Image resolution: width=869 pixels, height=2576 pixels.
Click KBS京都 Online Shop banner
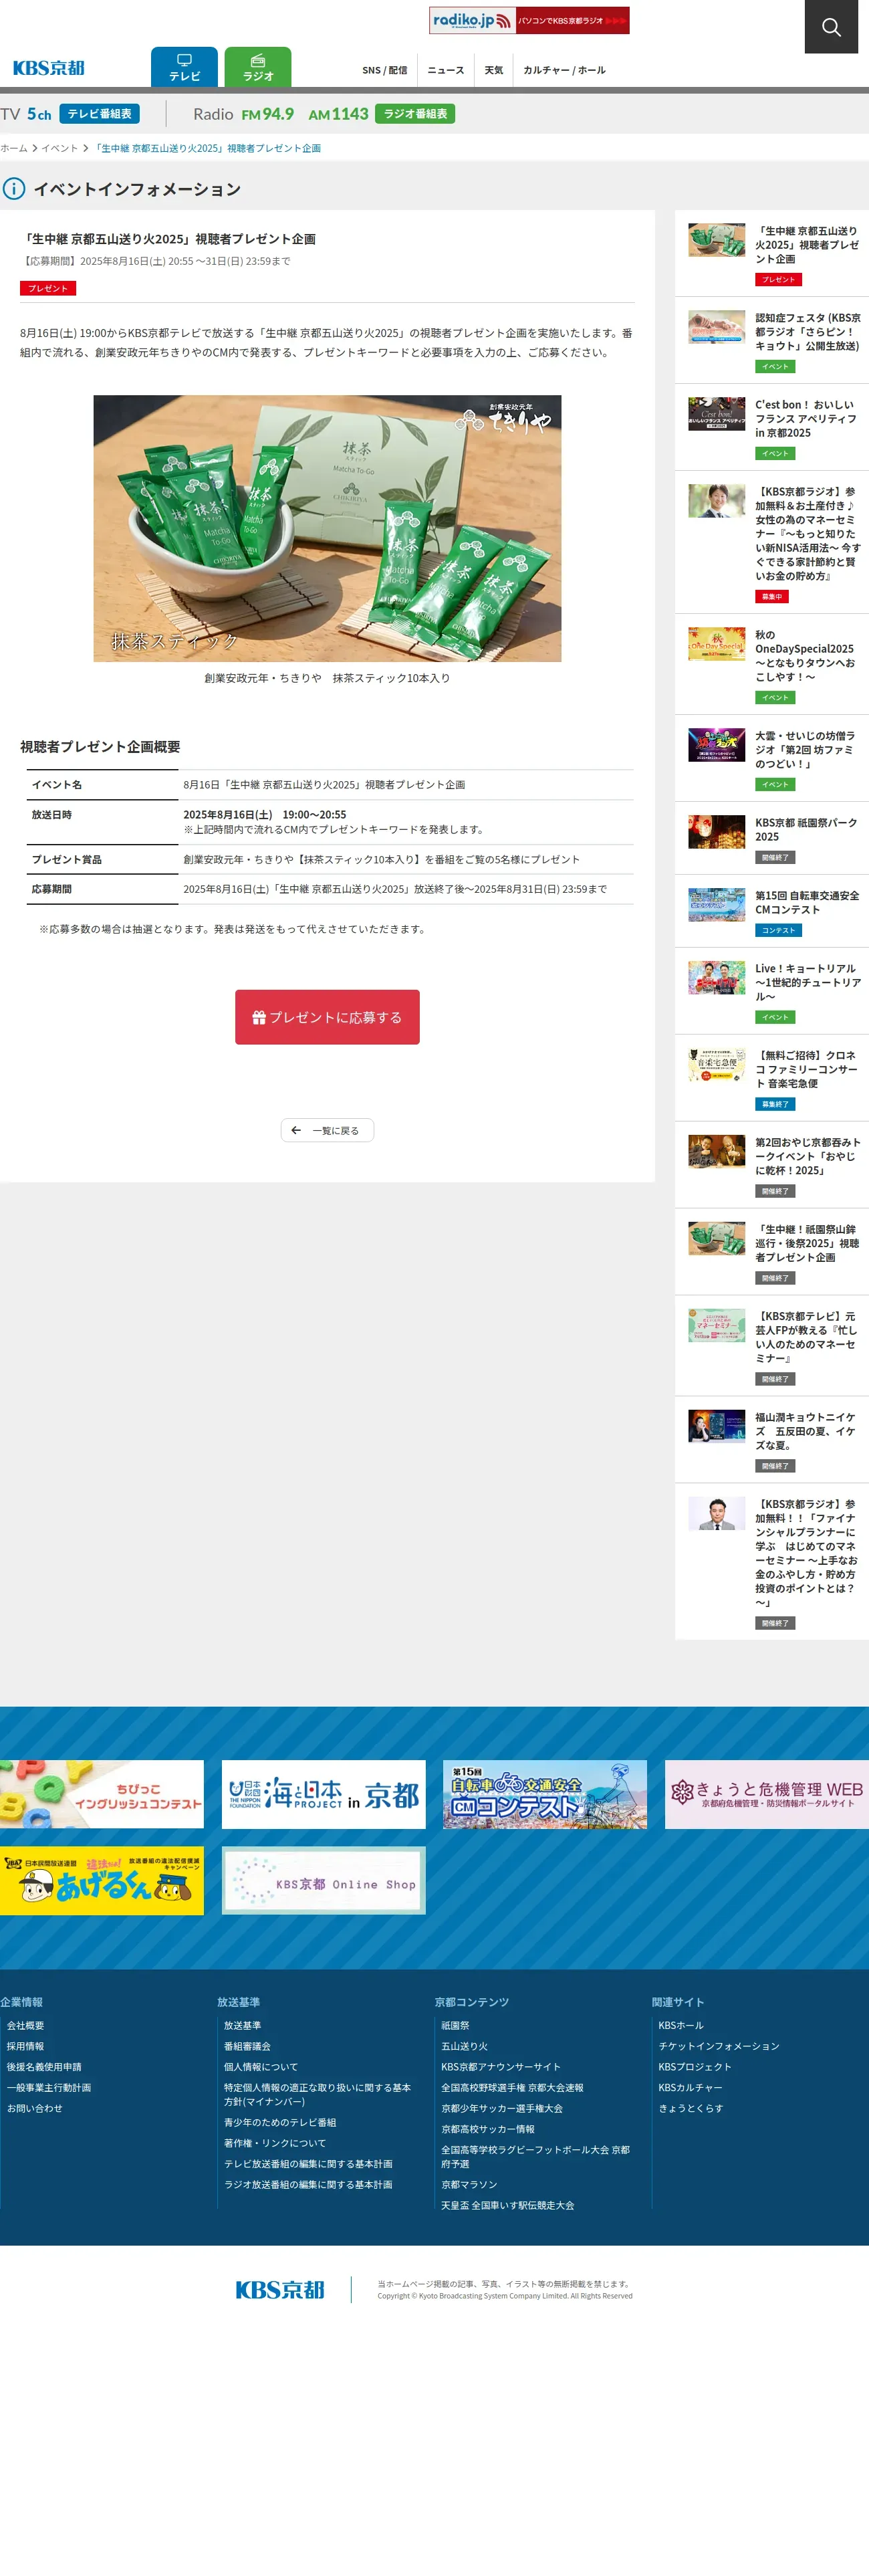tap(323, 1880)
